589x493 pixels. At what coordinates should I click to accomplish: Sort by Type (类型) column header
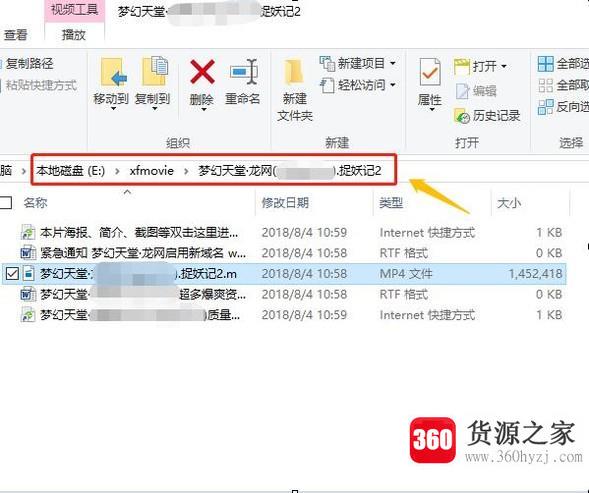click(391, 203)
